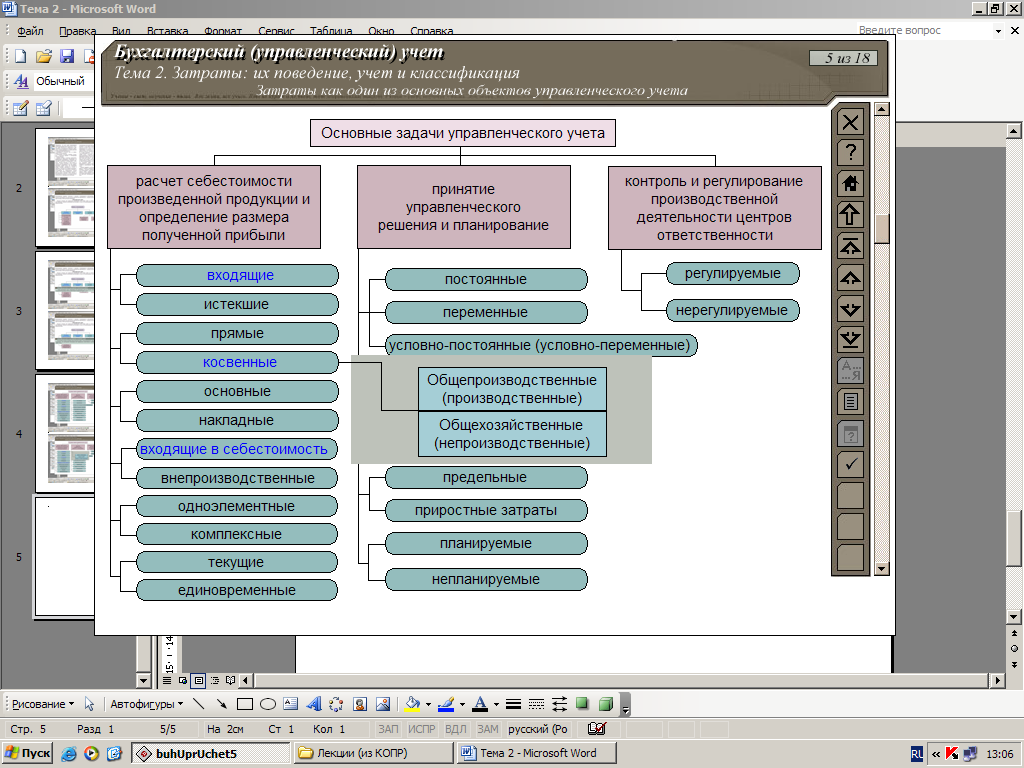Expand the Fill Color arrow dropdown
This screenshot has height=768, width=1024.
pyautogui.click(x=428, y=704)
